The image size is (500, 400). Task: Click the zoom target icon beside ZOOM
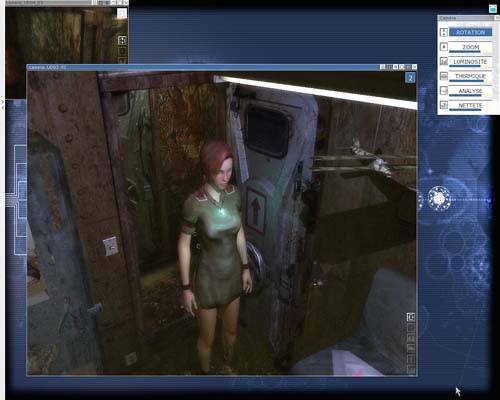click(x=444, y=47)
